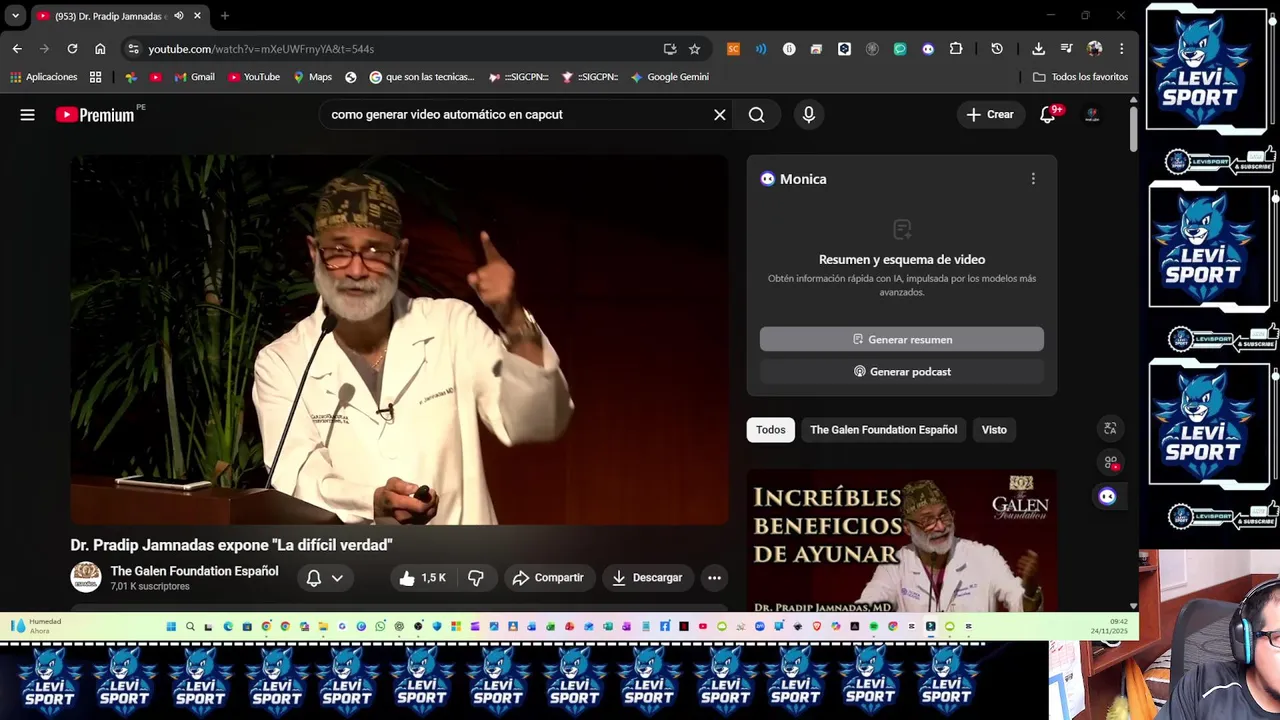
Task: Go to the YouTube Premium home logo
Action: click(95, 115)
